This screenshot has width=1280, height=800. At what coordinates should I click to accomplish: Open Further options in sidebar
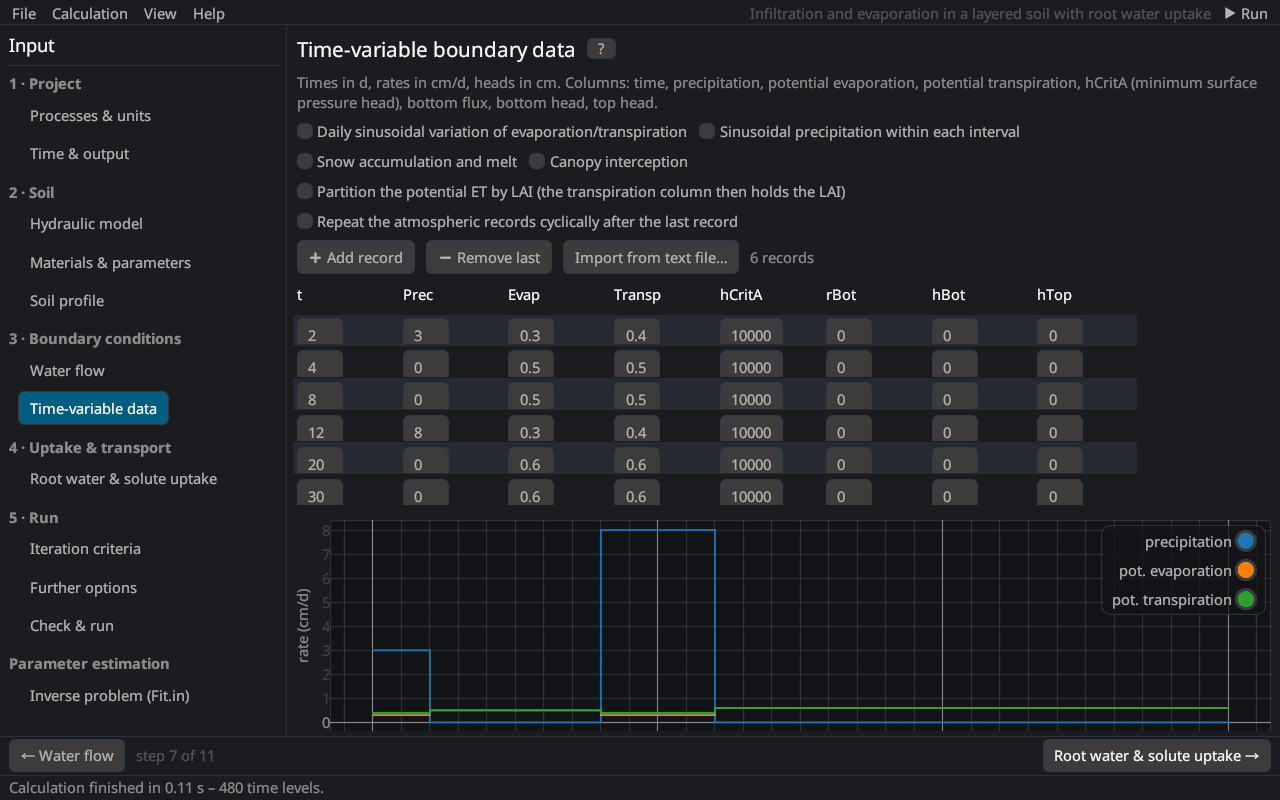click(83, 588)
